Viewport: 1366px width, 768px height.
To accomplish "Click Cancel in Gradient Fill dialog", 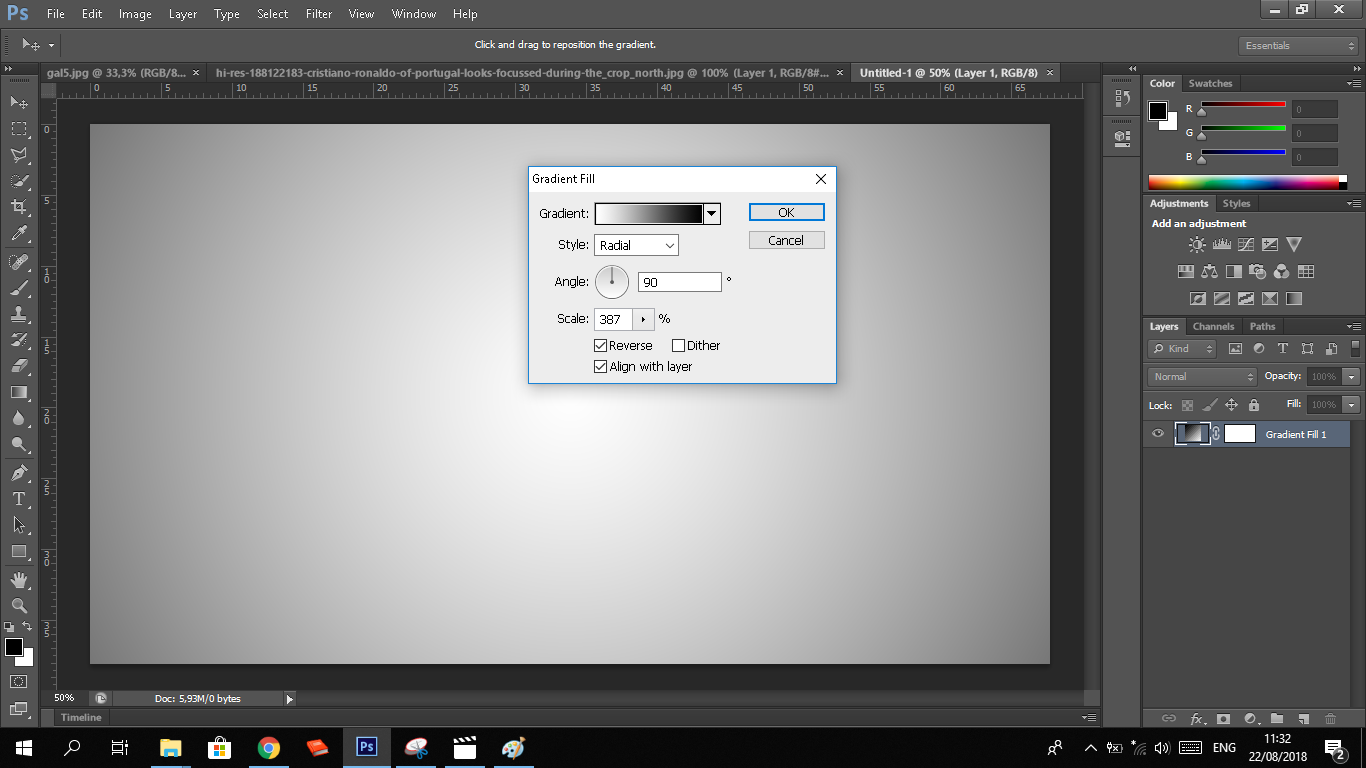I will coord(786,240).
